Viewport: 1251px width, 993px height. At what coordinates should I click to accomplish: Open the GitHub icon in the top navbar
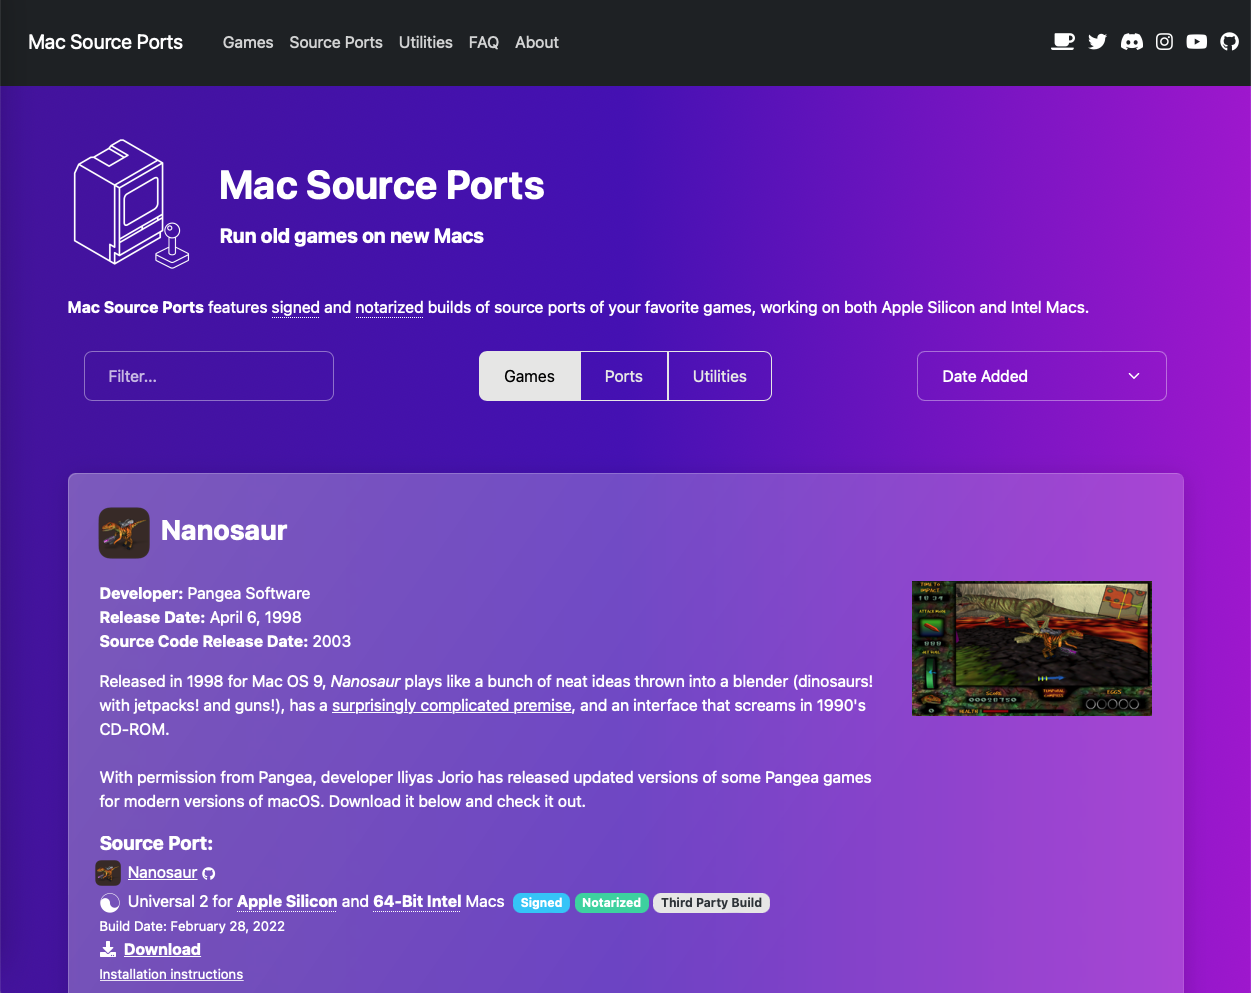(1230, 42)
